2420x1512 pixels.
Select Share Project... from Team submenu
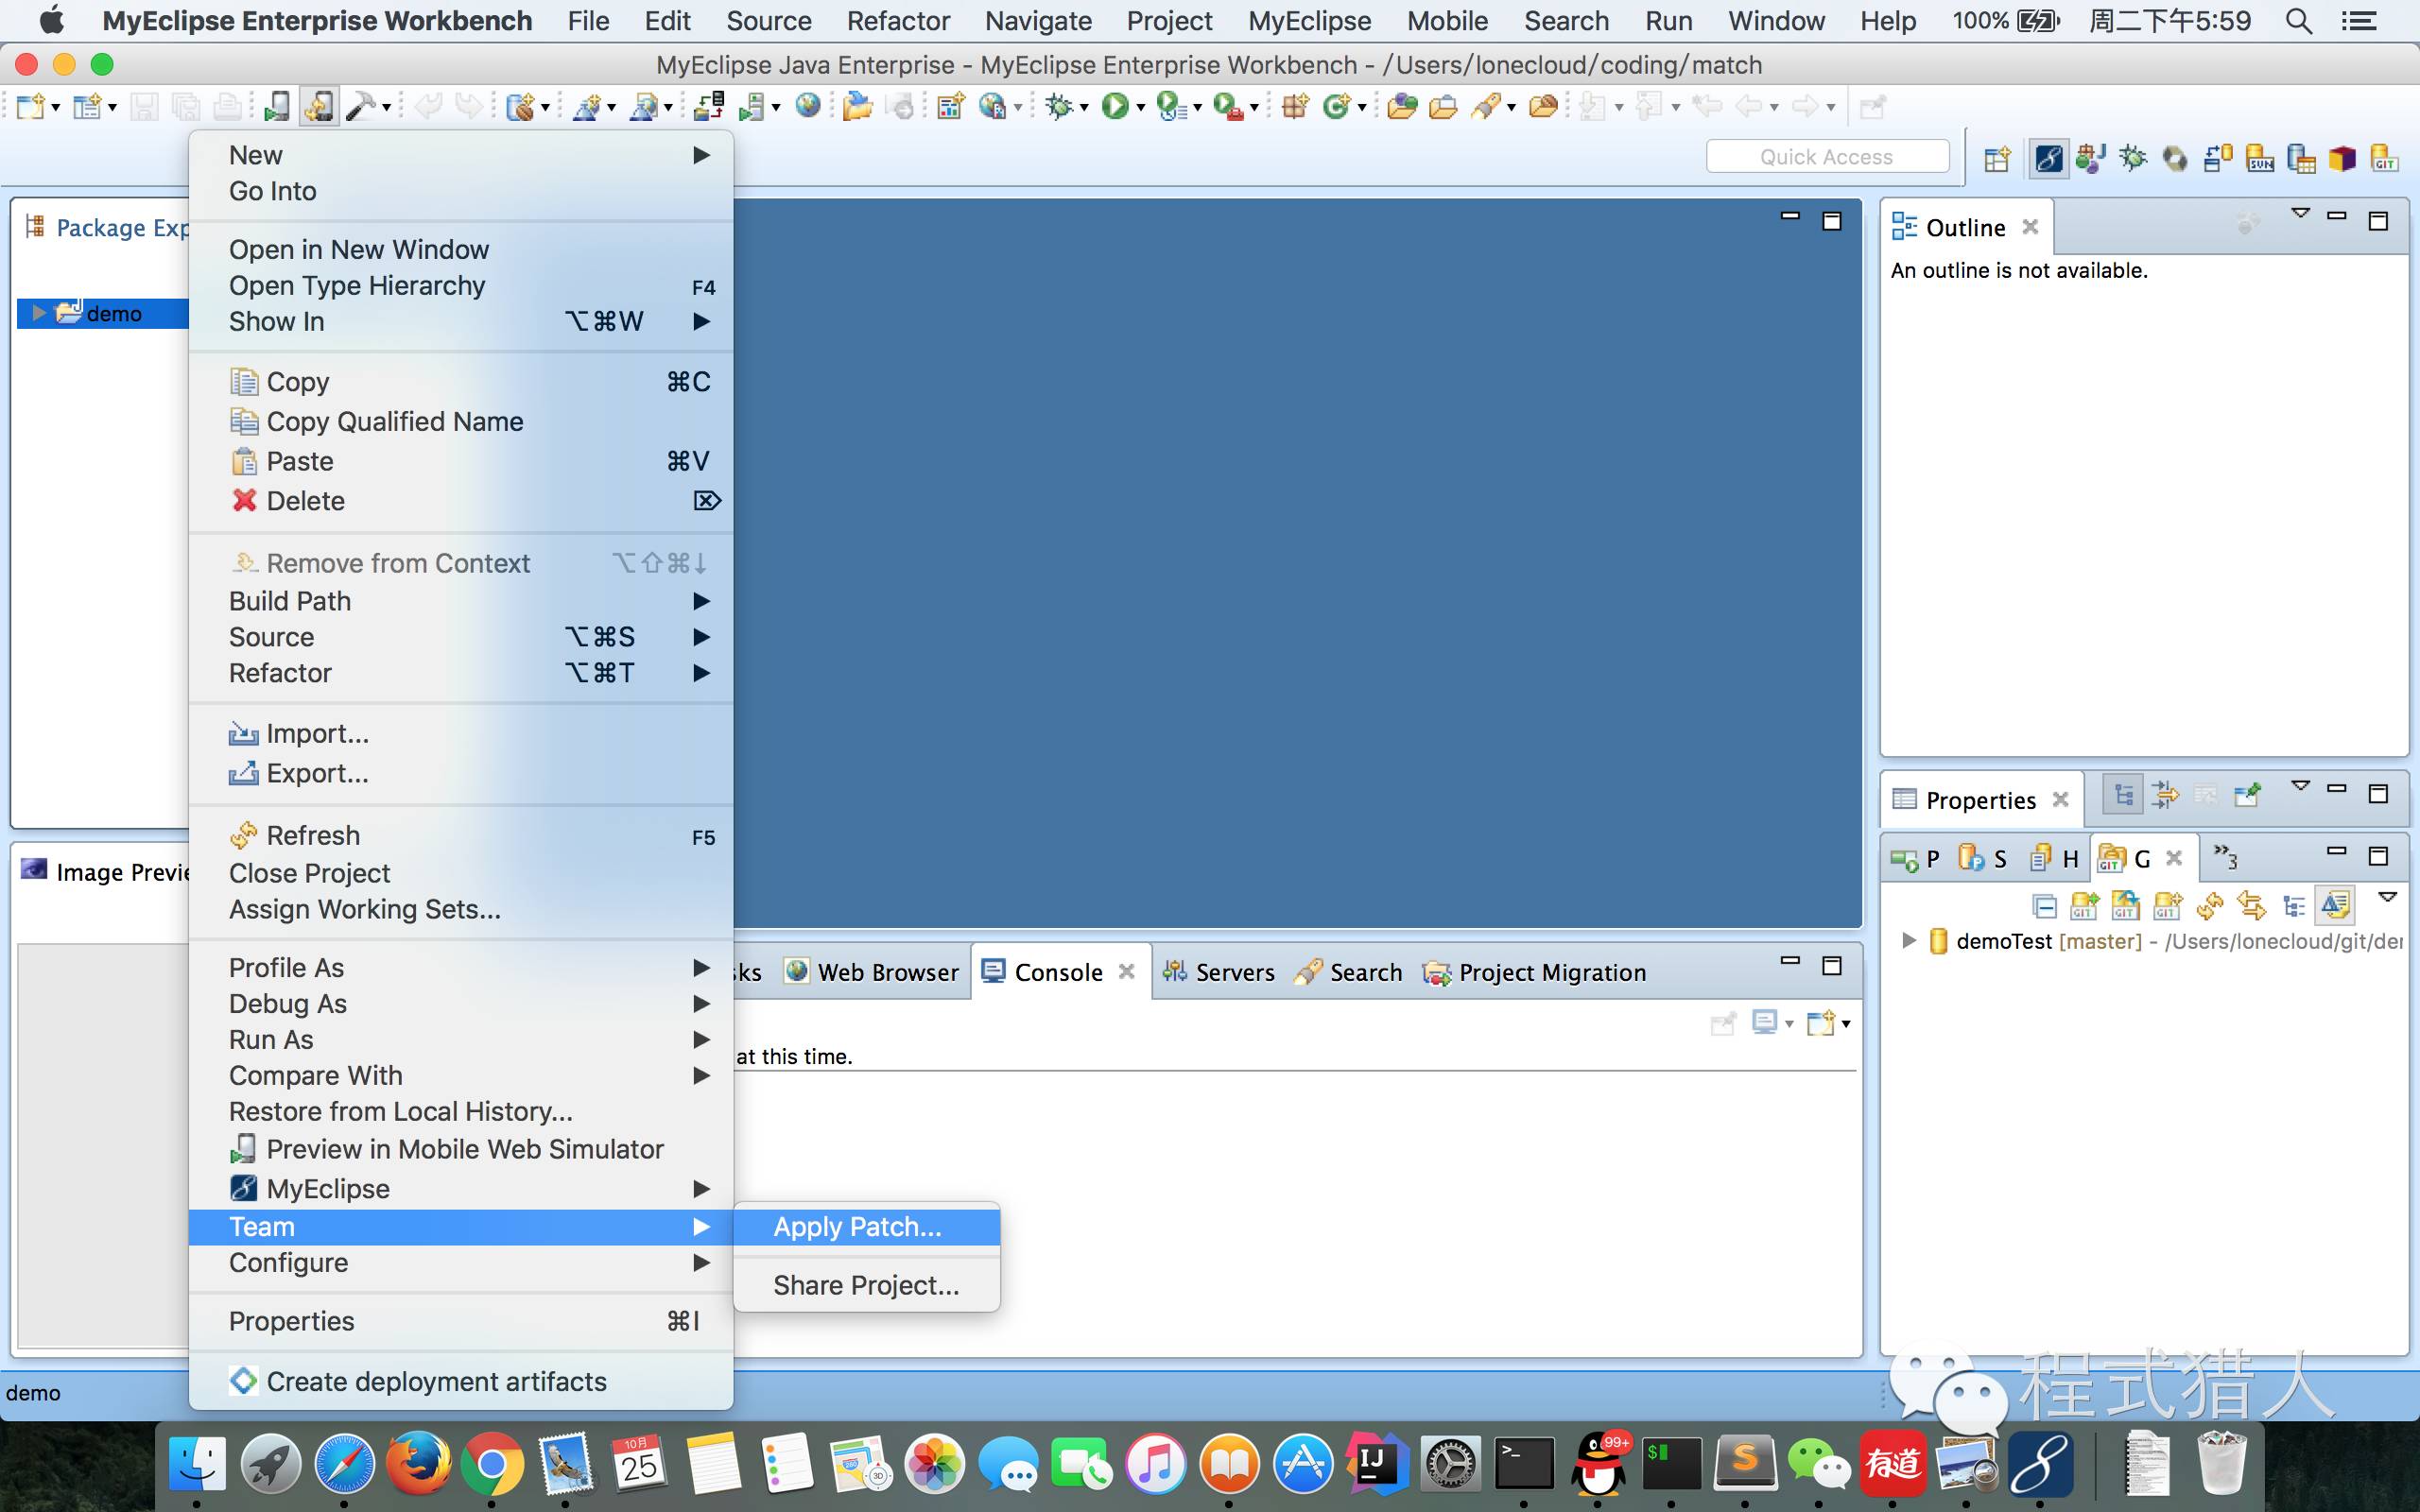click(865, 1285)
